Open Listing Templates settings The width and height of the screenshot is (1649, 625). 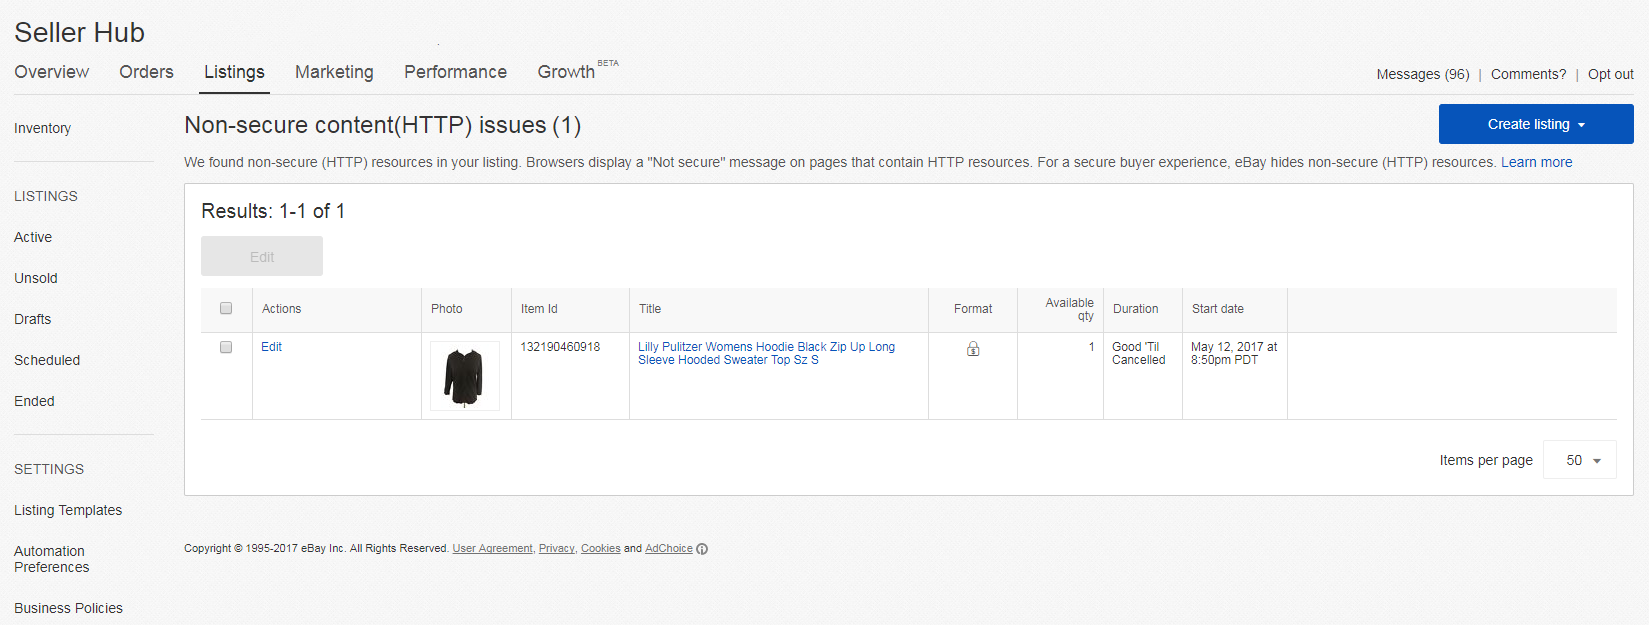68,510
